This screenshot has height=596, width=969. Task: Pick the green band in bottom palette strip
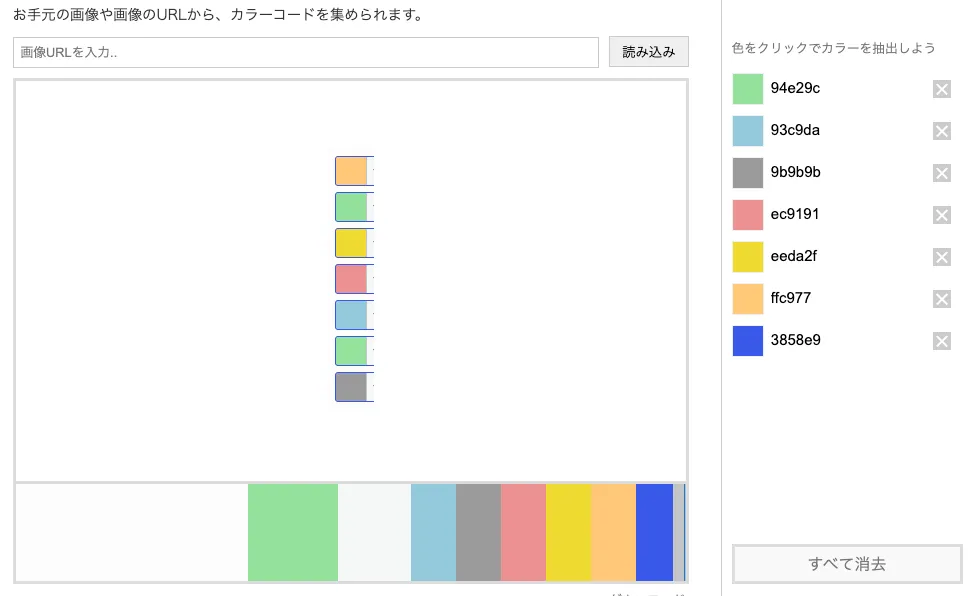[x=293, y=532]
